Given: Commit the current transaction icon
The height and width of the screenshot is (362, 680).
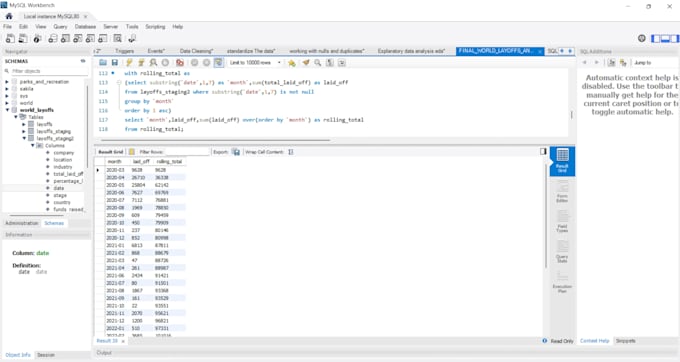Looking at the screenshot, I should [194, 63].
